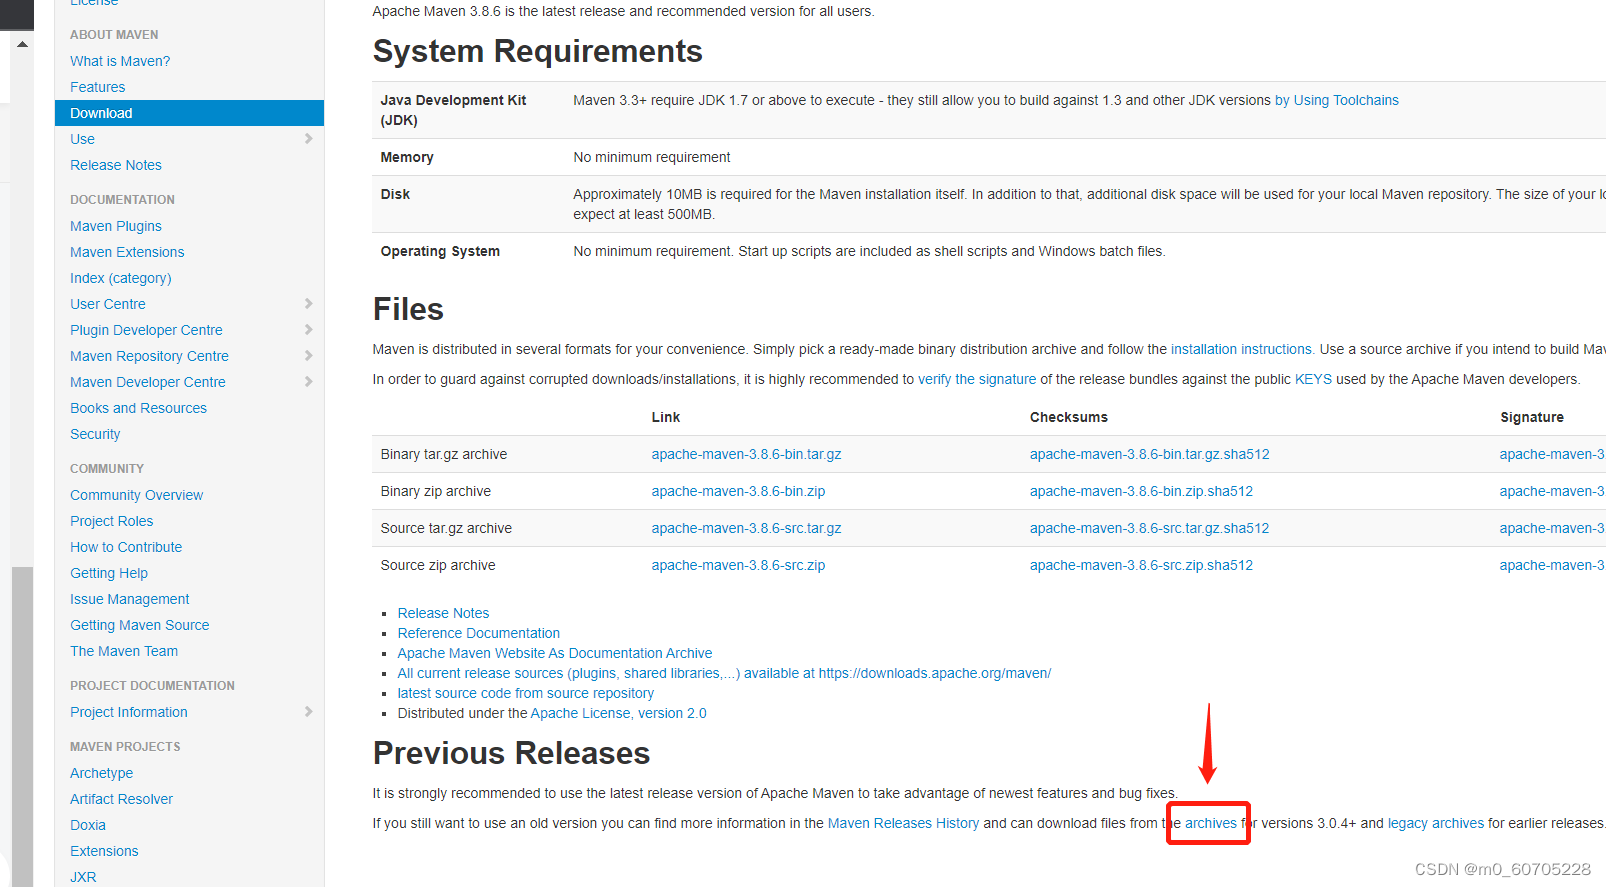The image size is (1606, 887).
Task: Open the Doxia project link
Action: tap(88, 825)
